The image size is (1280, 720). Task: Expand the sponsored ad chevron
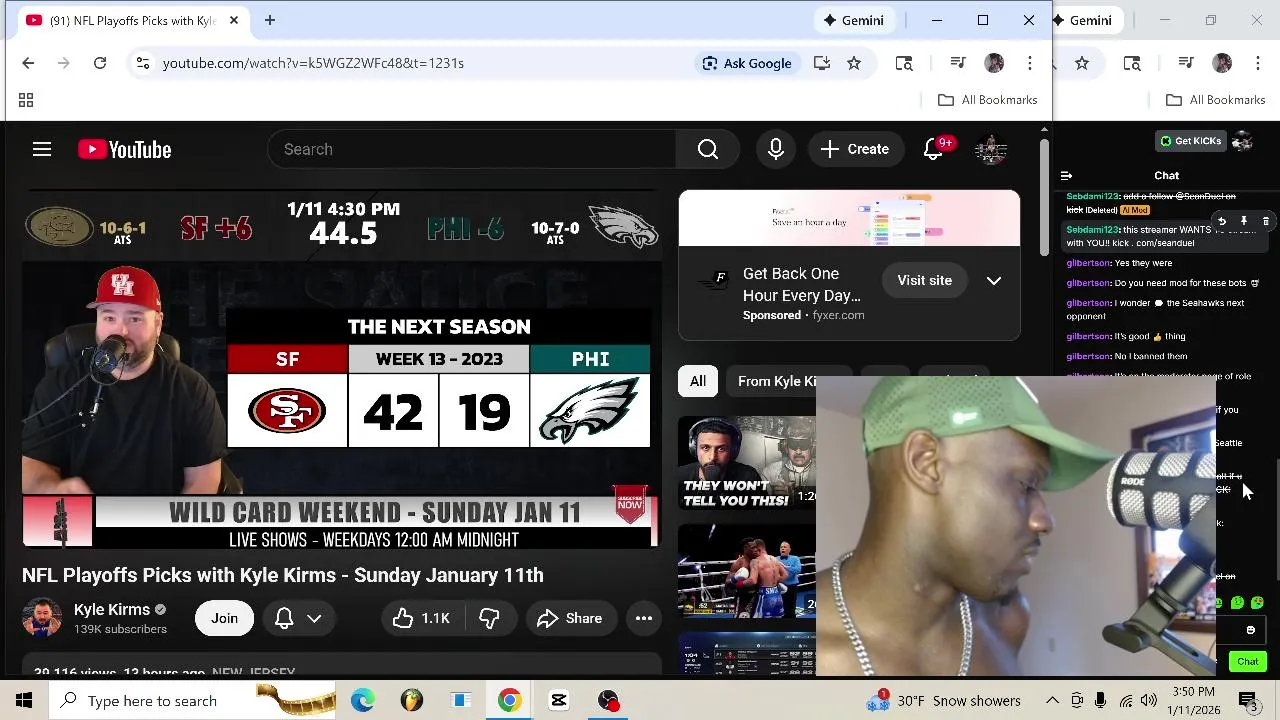click(994, 280)
